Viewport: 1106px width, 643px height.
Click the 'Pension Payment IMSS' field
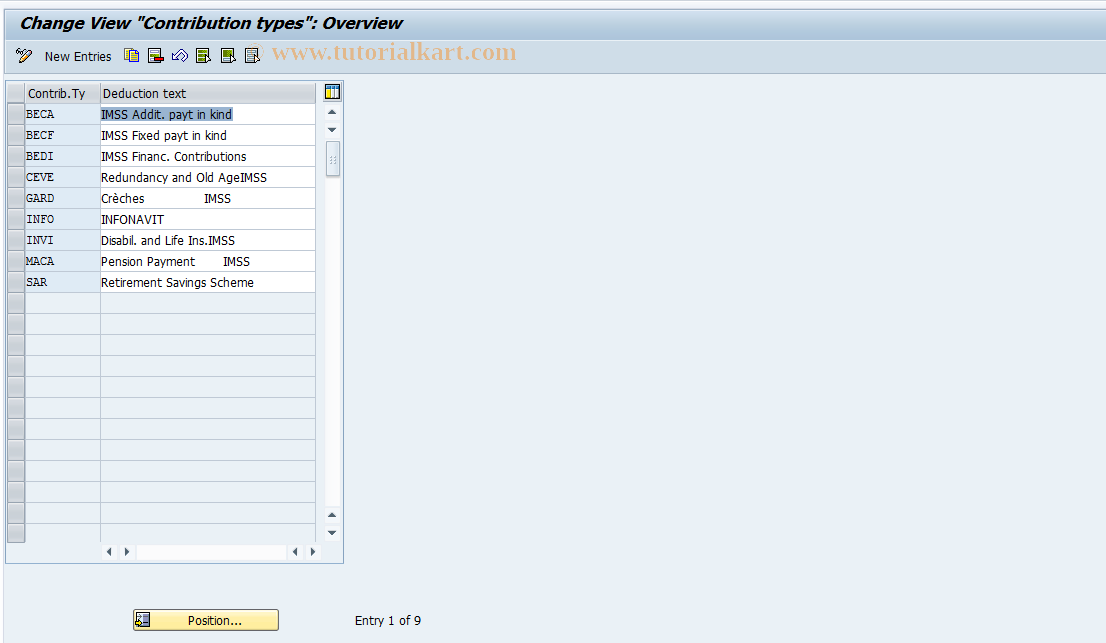(x=208, y=262)
